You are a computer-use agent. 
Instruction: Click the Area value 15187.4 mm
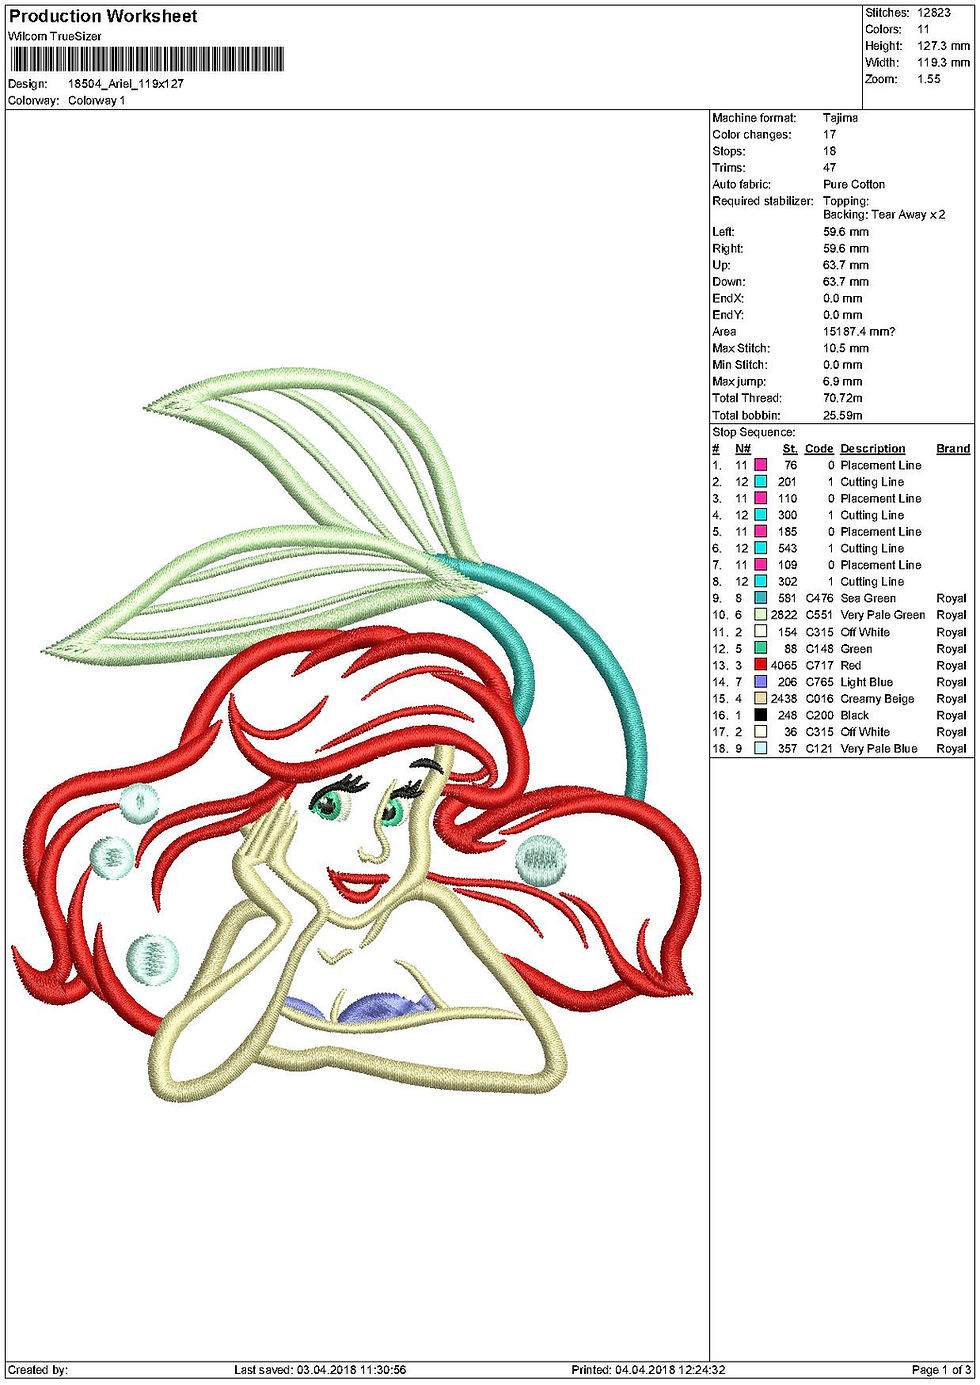click(859, 331)
